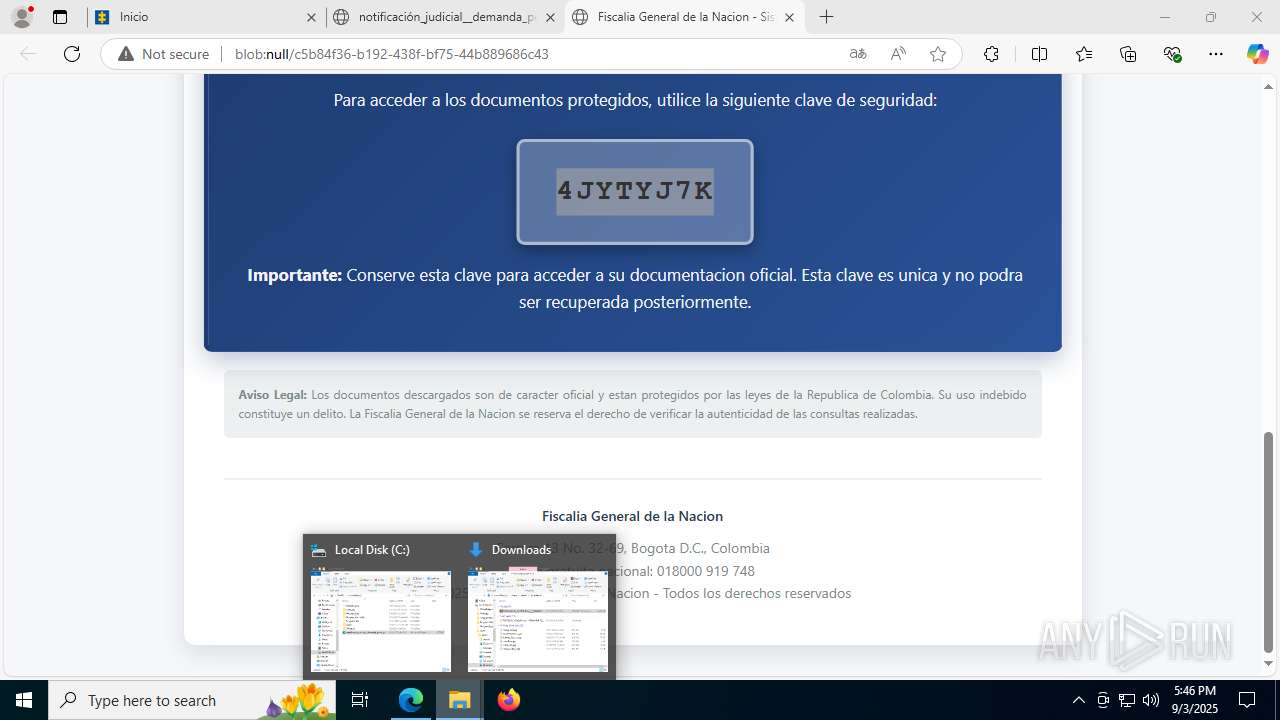Close the notificación_judicial tab
Screen dimensions: 1280x720
pos(550,17)
